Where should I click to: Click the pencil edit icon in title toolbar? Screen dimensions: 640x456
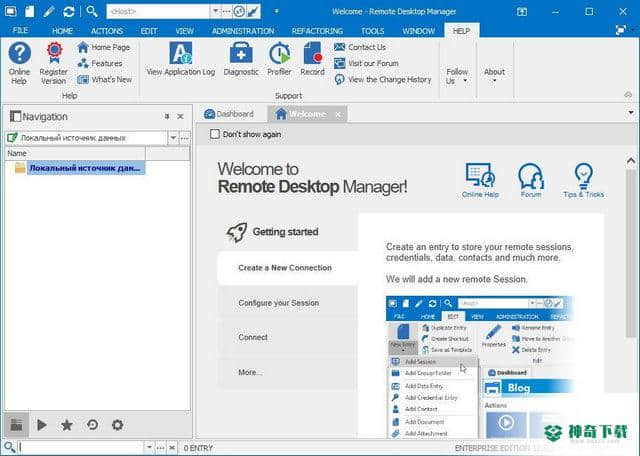pyautogui.click(x=49, y=11)
